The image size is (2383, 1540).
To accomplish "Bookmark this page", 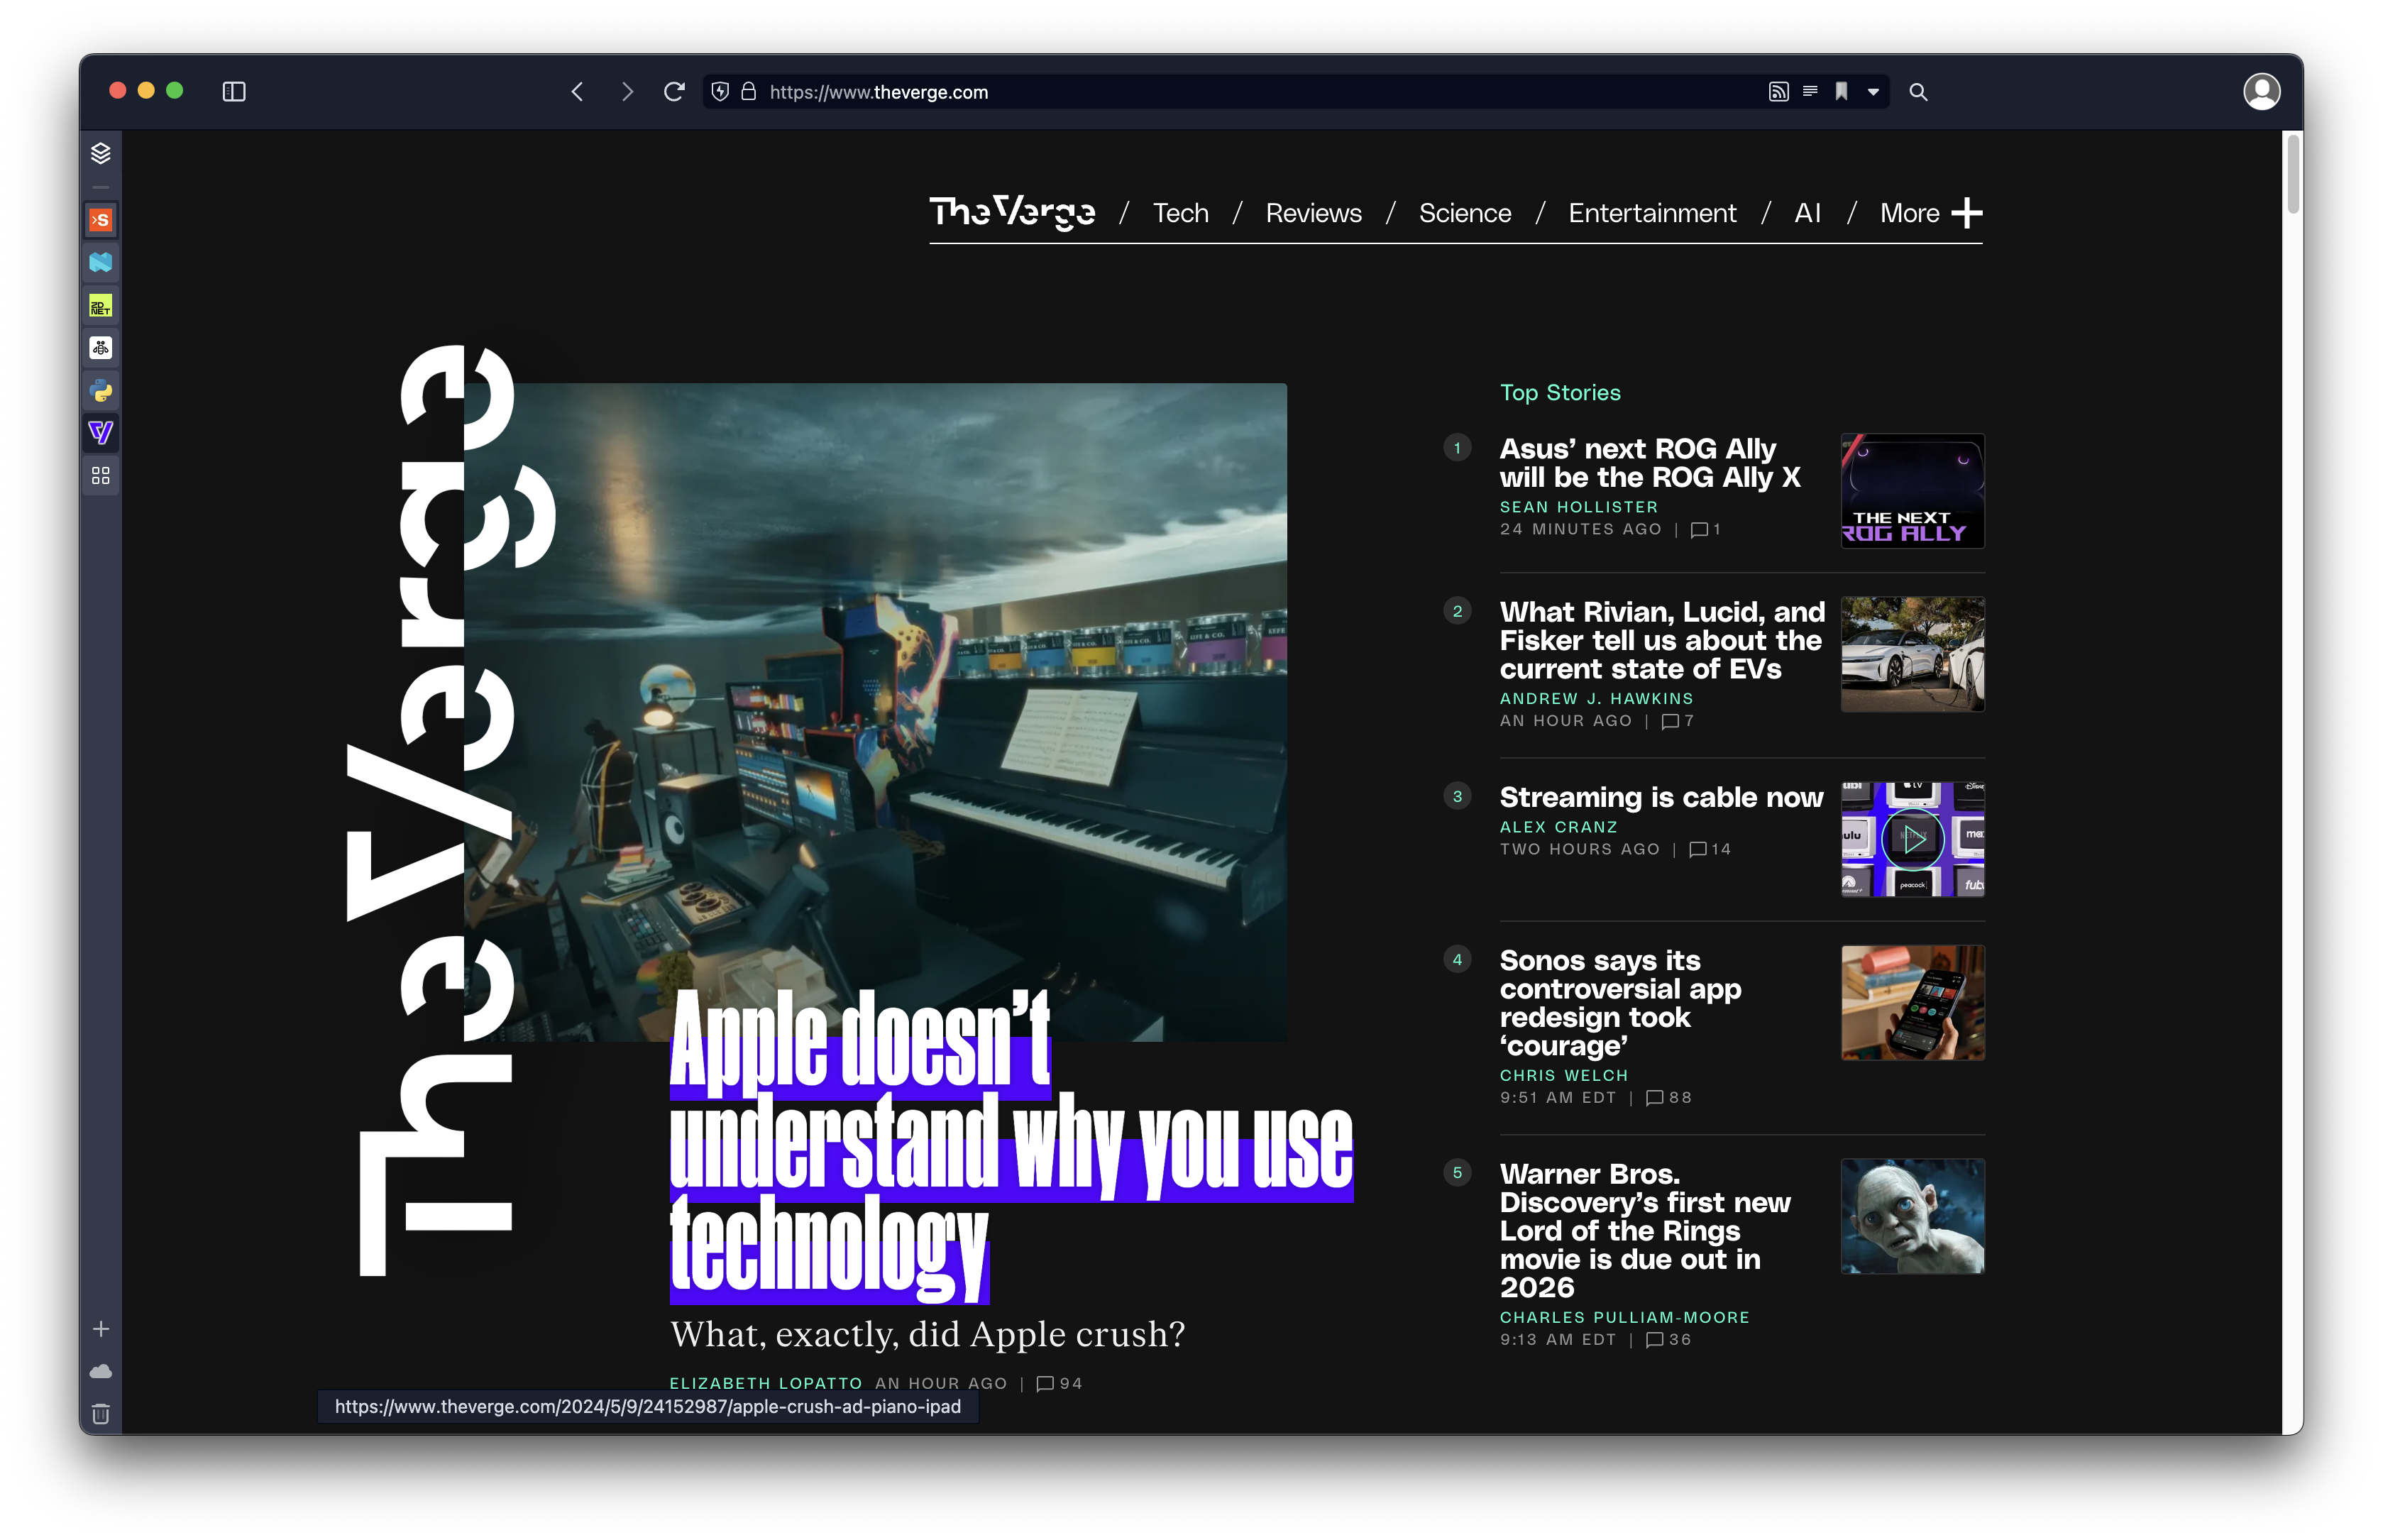I will pos(1841,92).
